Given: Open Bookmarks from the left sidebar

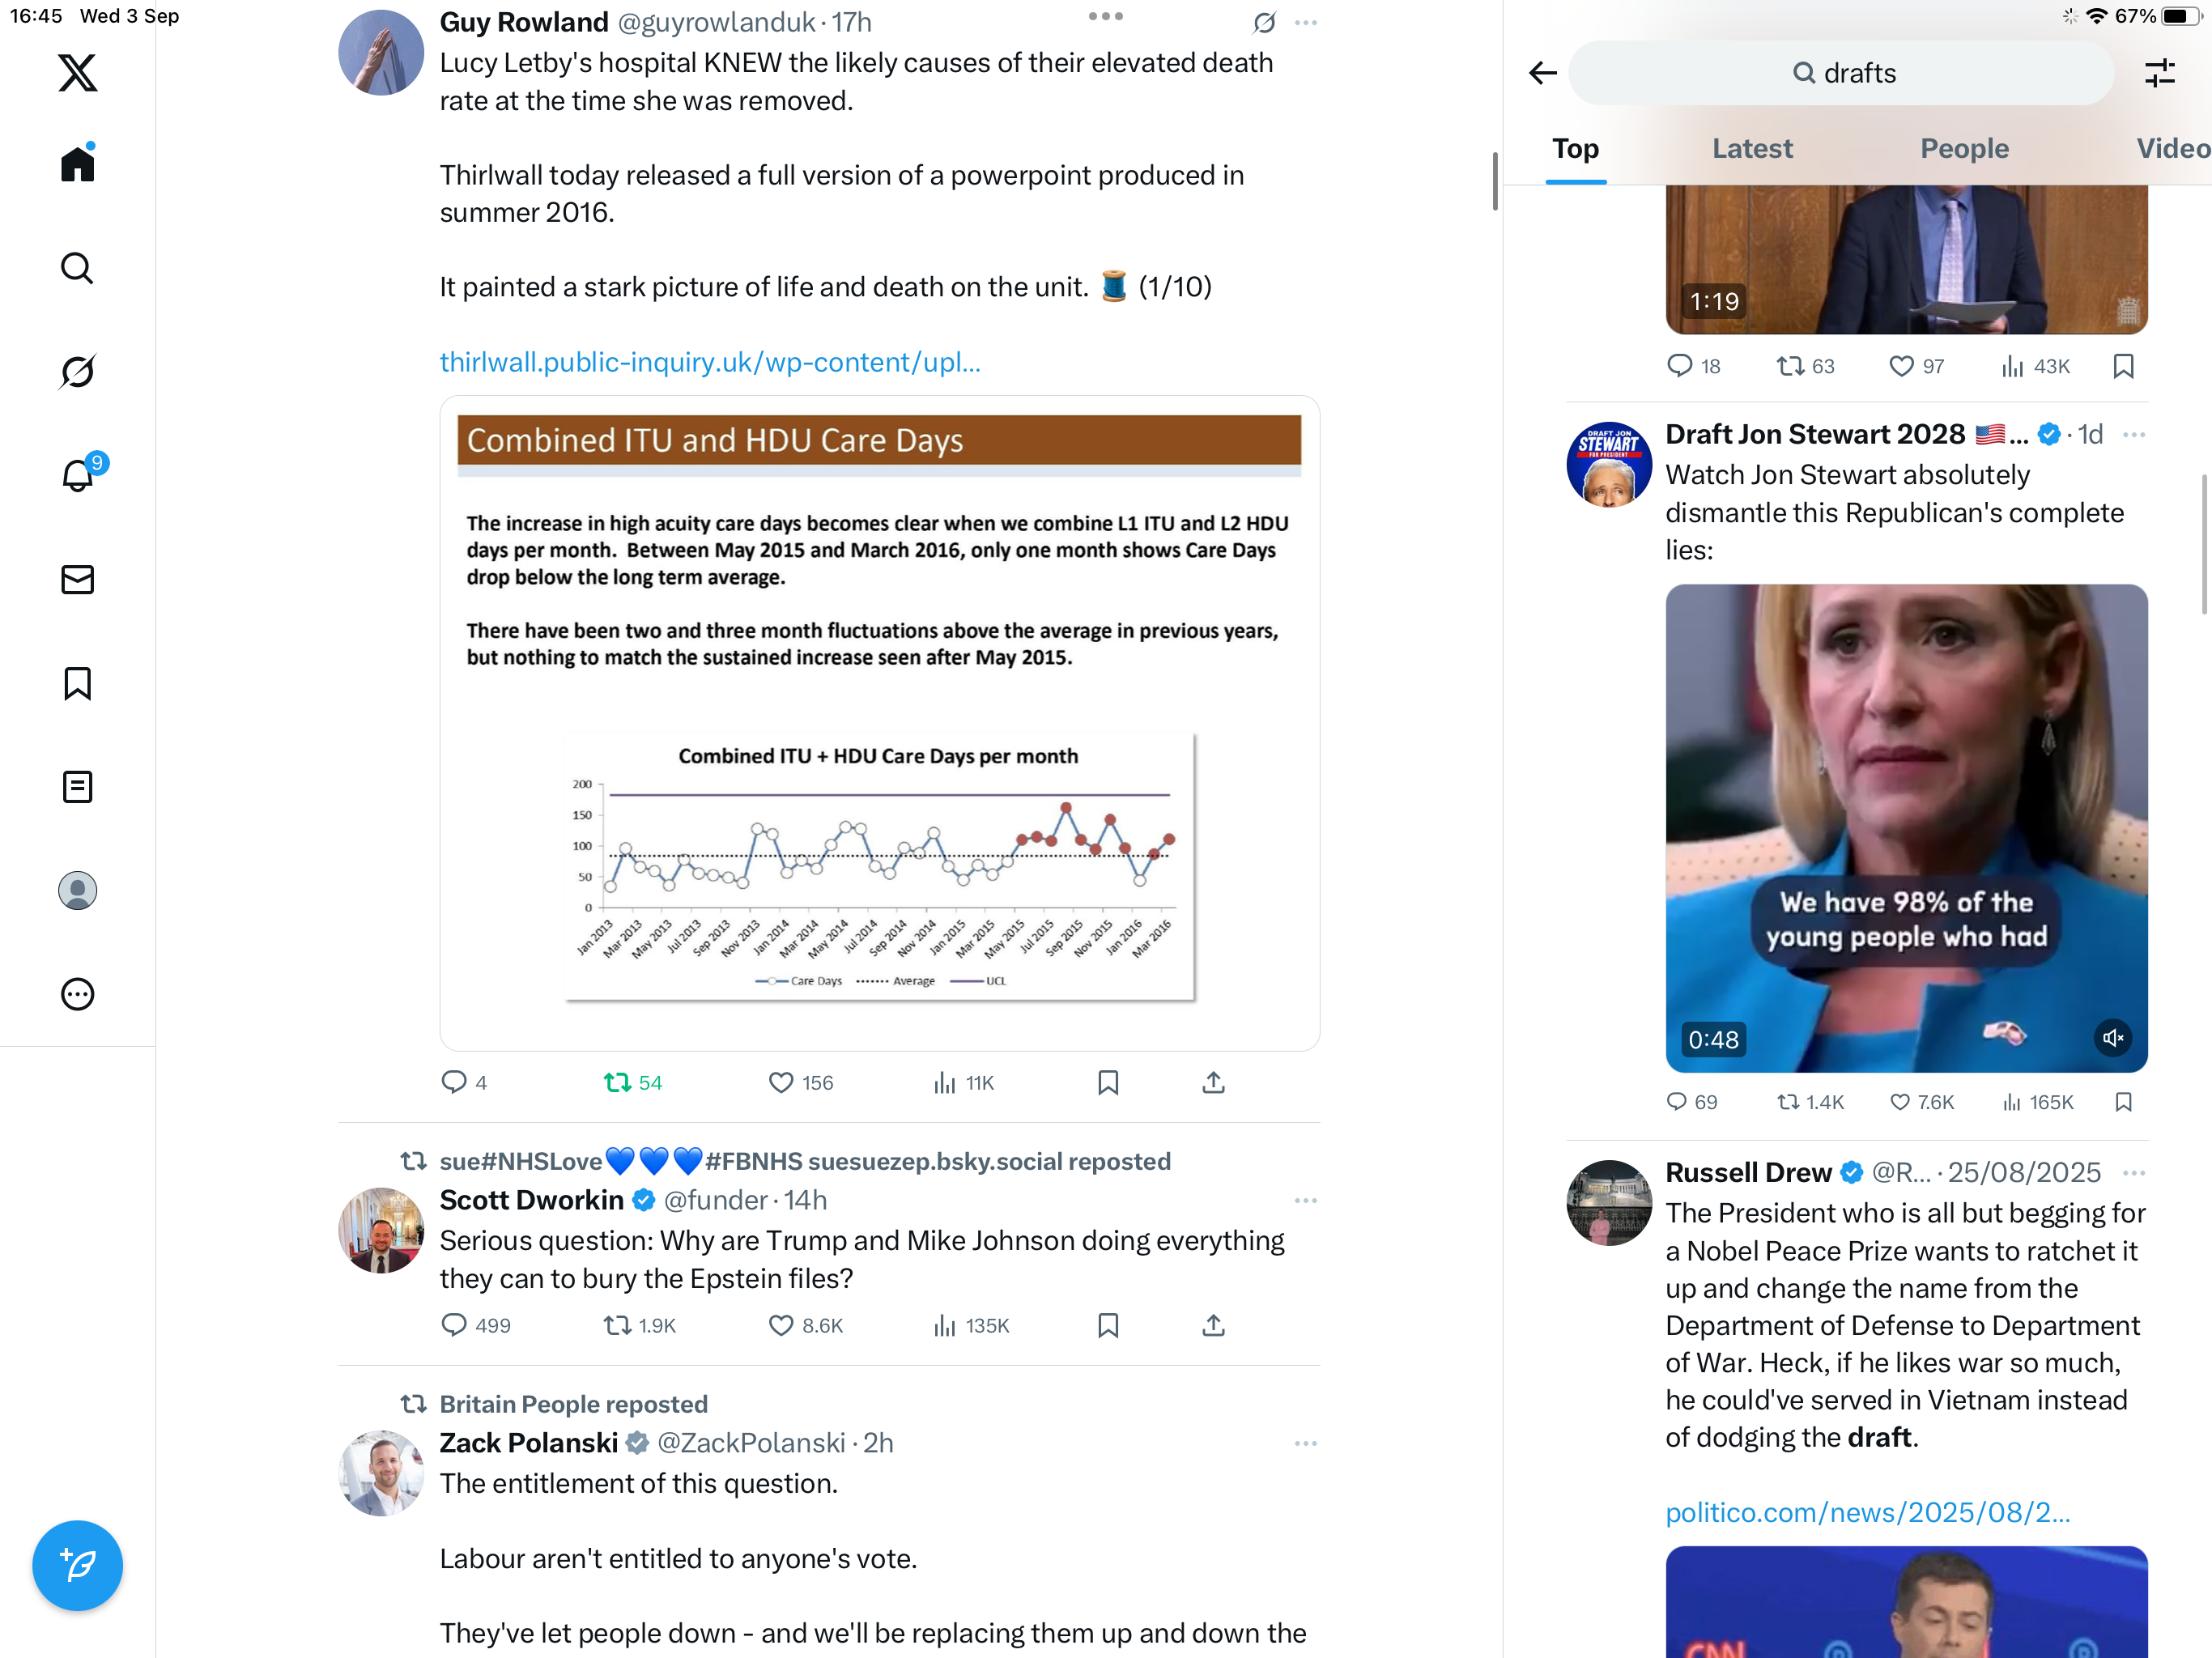Looking at the screenshot, I should [x=77, y=683].
